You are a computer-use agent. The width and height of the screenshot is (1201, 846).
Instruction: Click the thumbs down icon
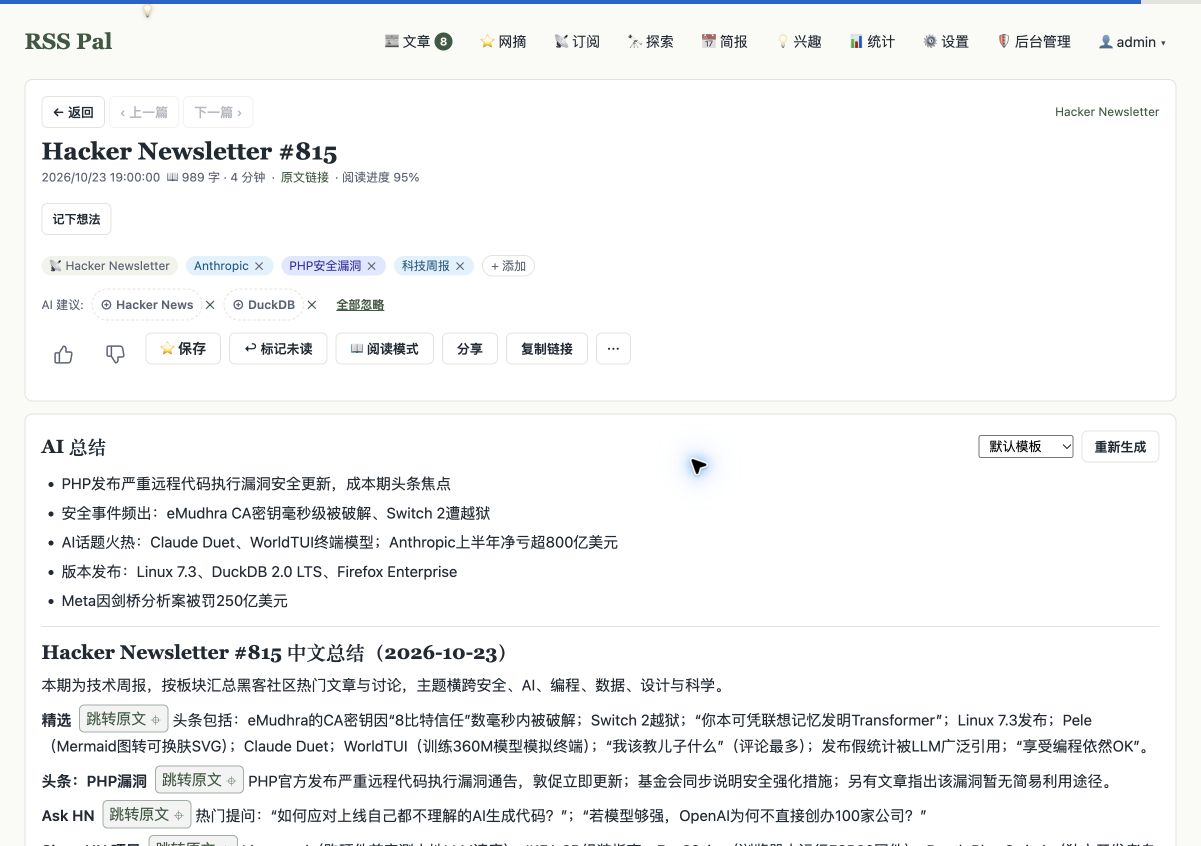(115, 354)
